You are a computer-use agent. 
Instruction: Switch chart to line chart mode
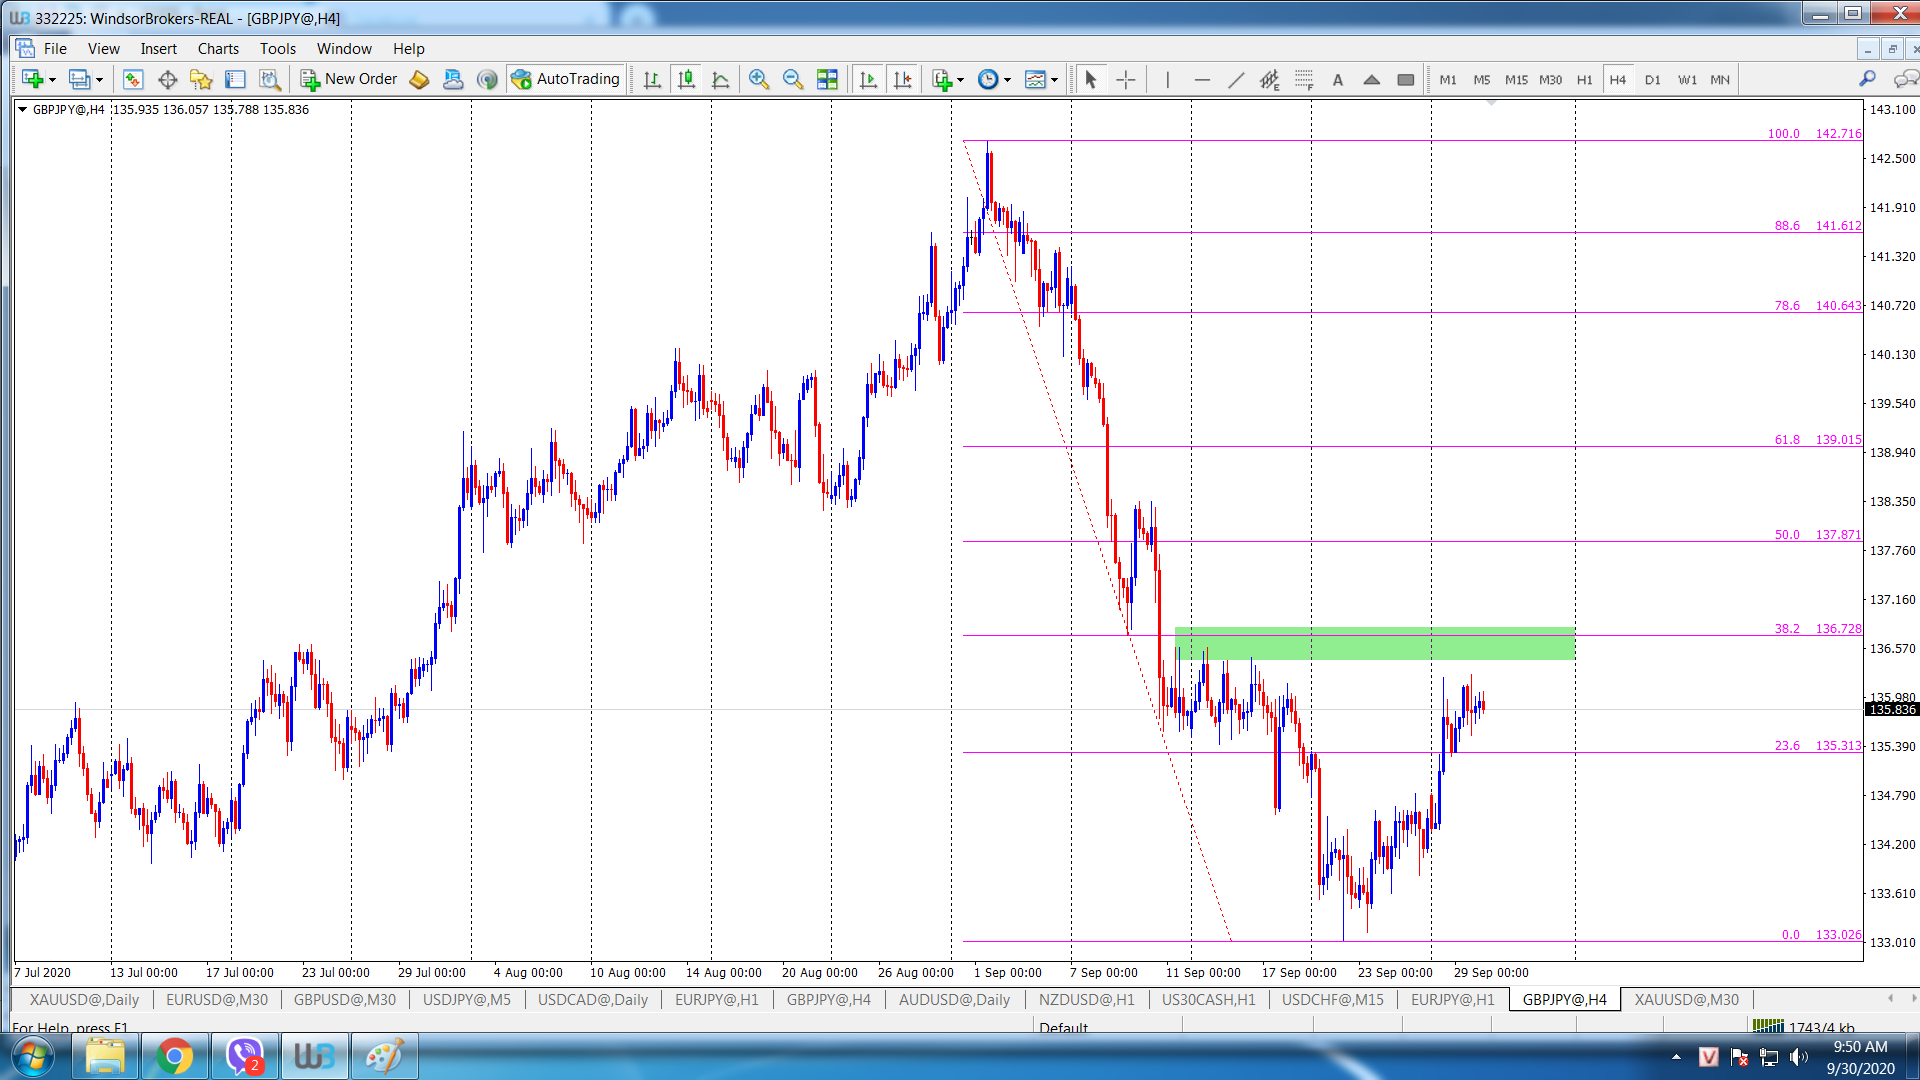(x=720, y=79)
